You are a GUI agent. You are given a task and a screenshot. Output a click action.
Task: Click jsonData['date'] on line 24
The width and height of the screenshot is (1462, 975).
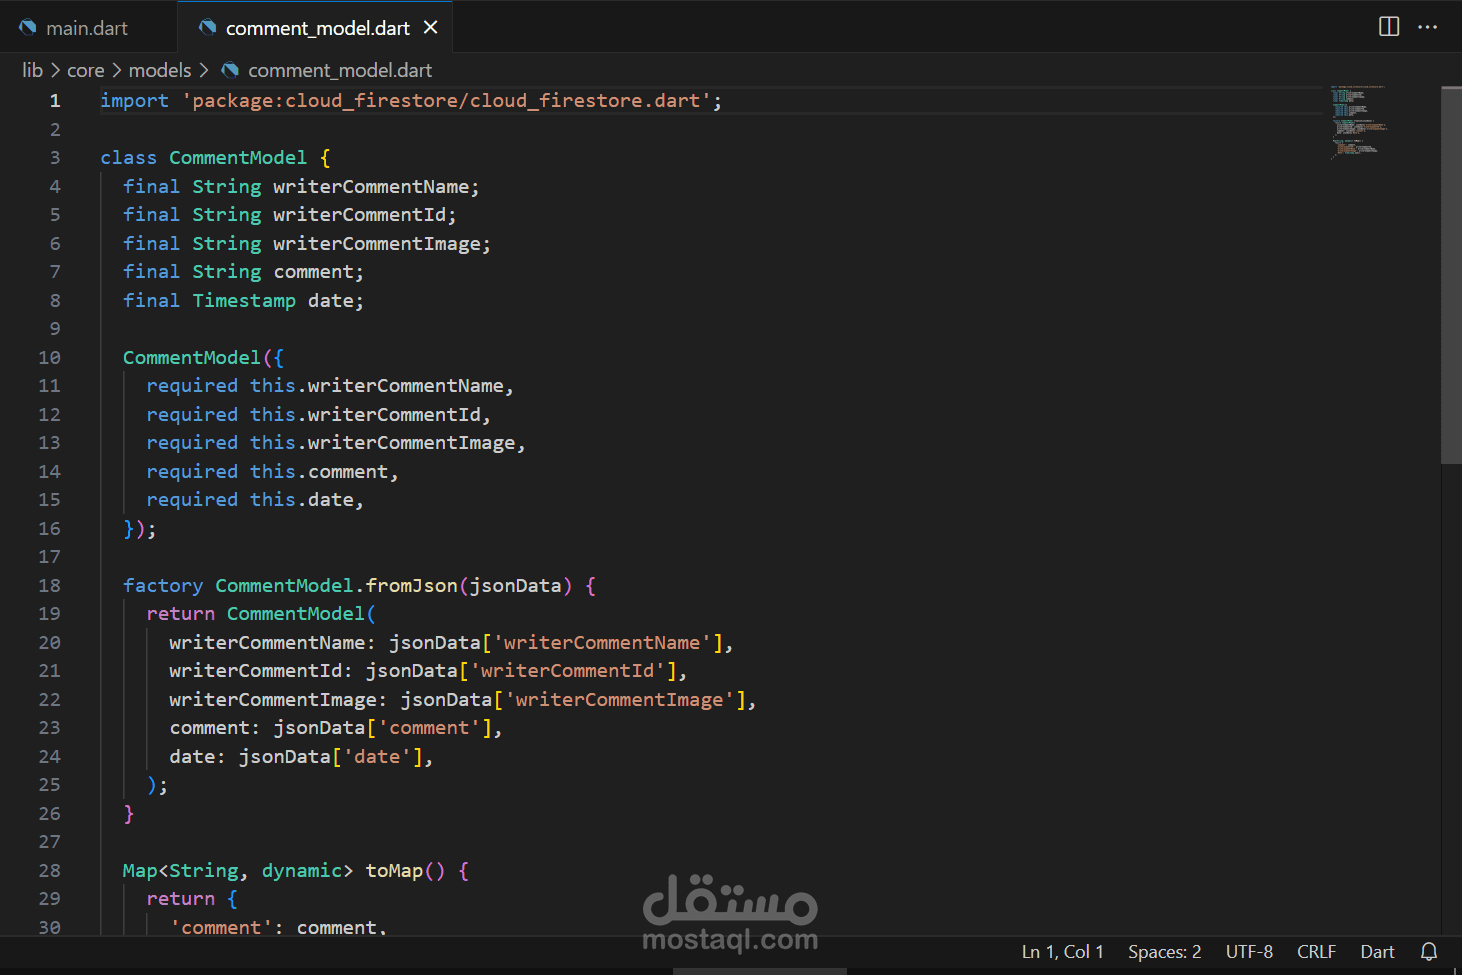tap(330, 757)
